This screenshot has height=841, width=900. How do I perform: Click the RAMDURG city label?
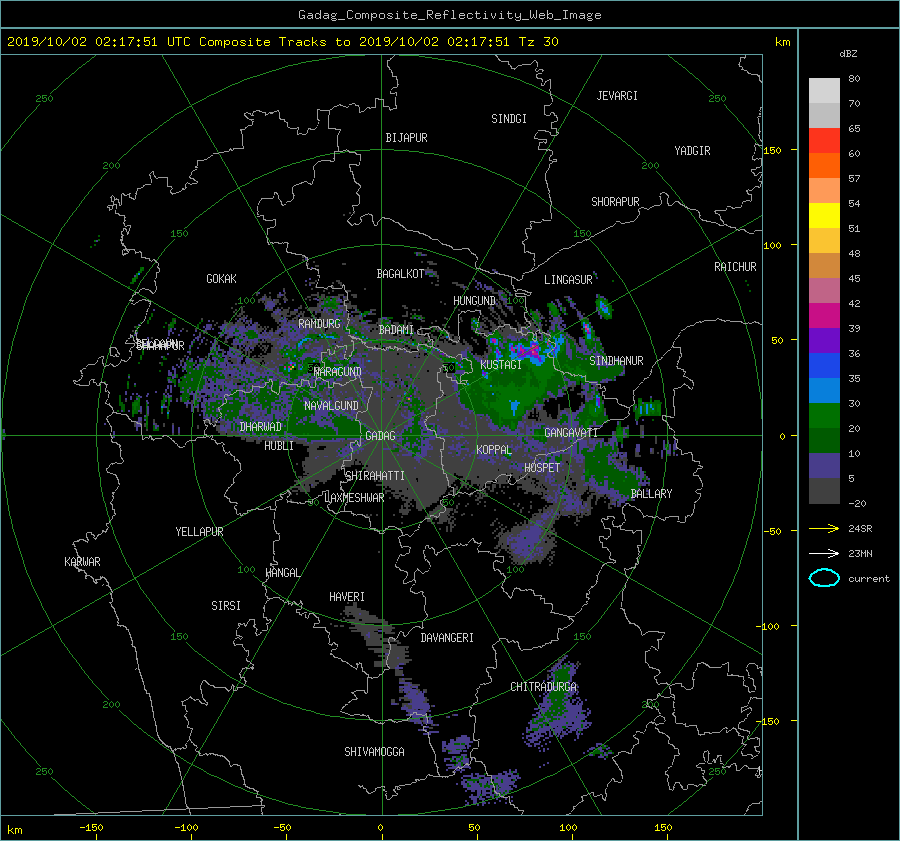[319, 324]
